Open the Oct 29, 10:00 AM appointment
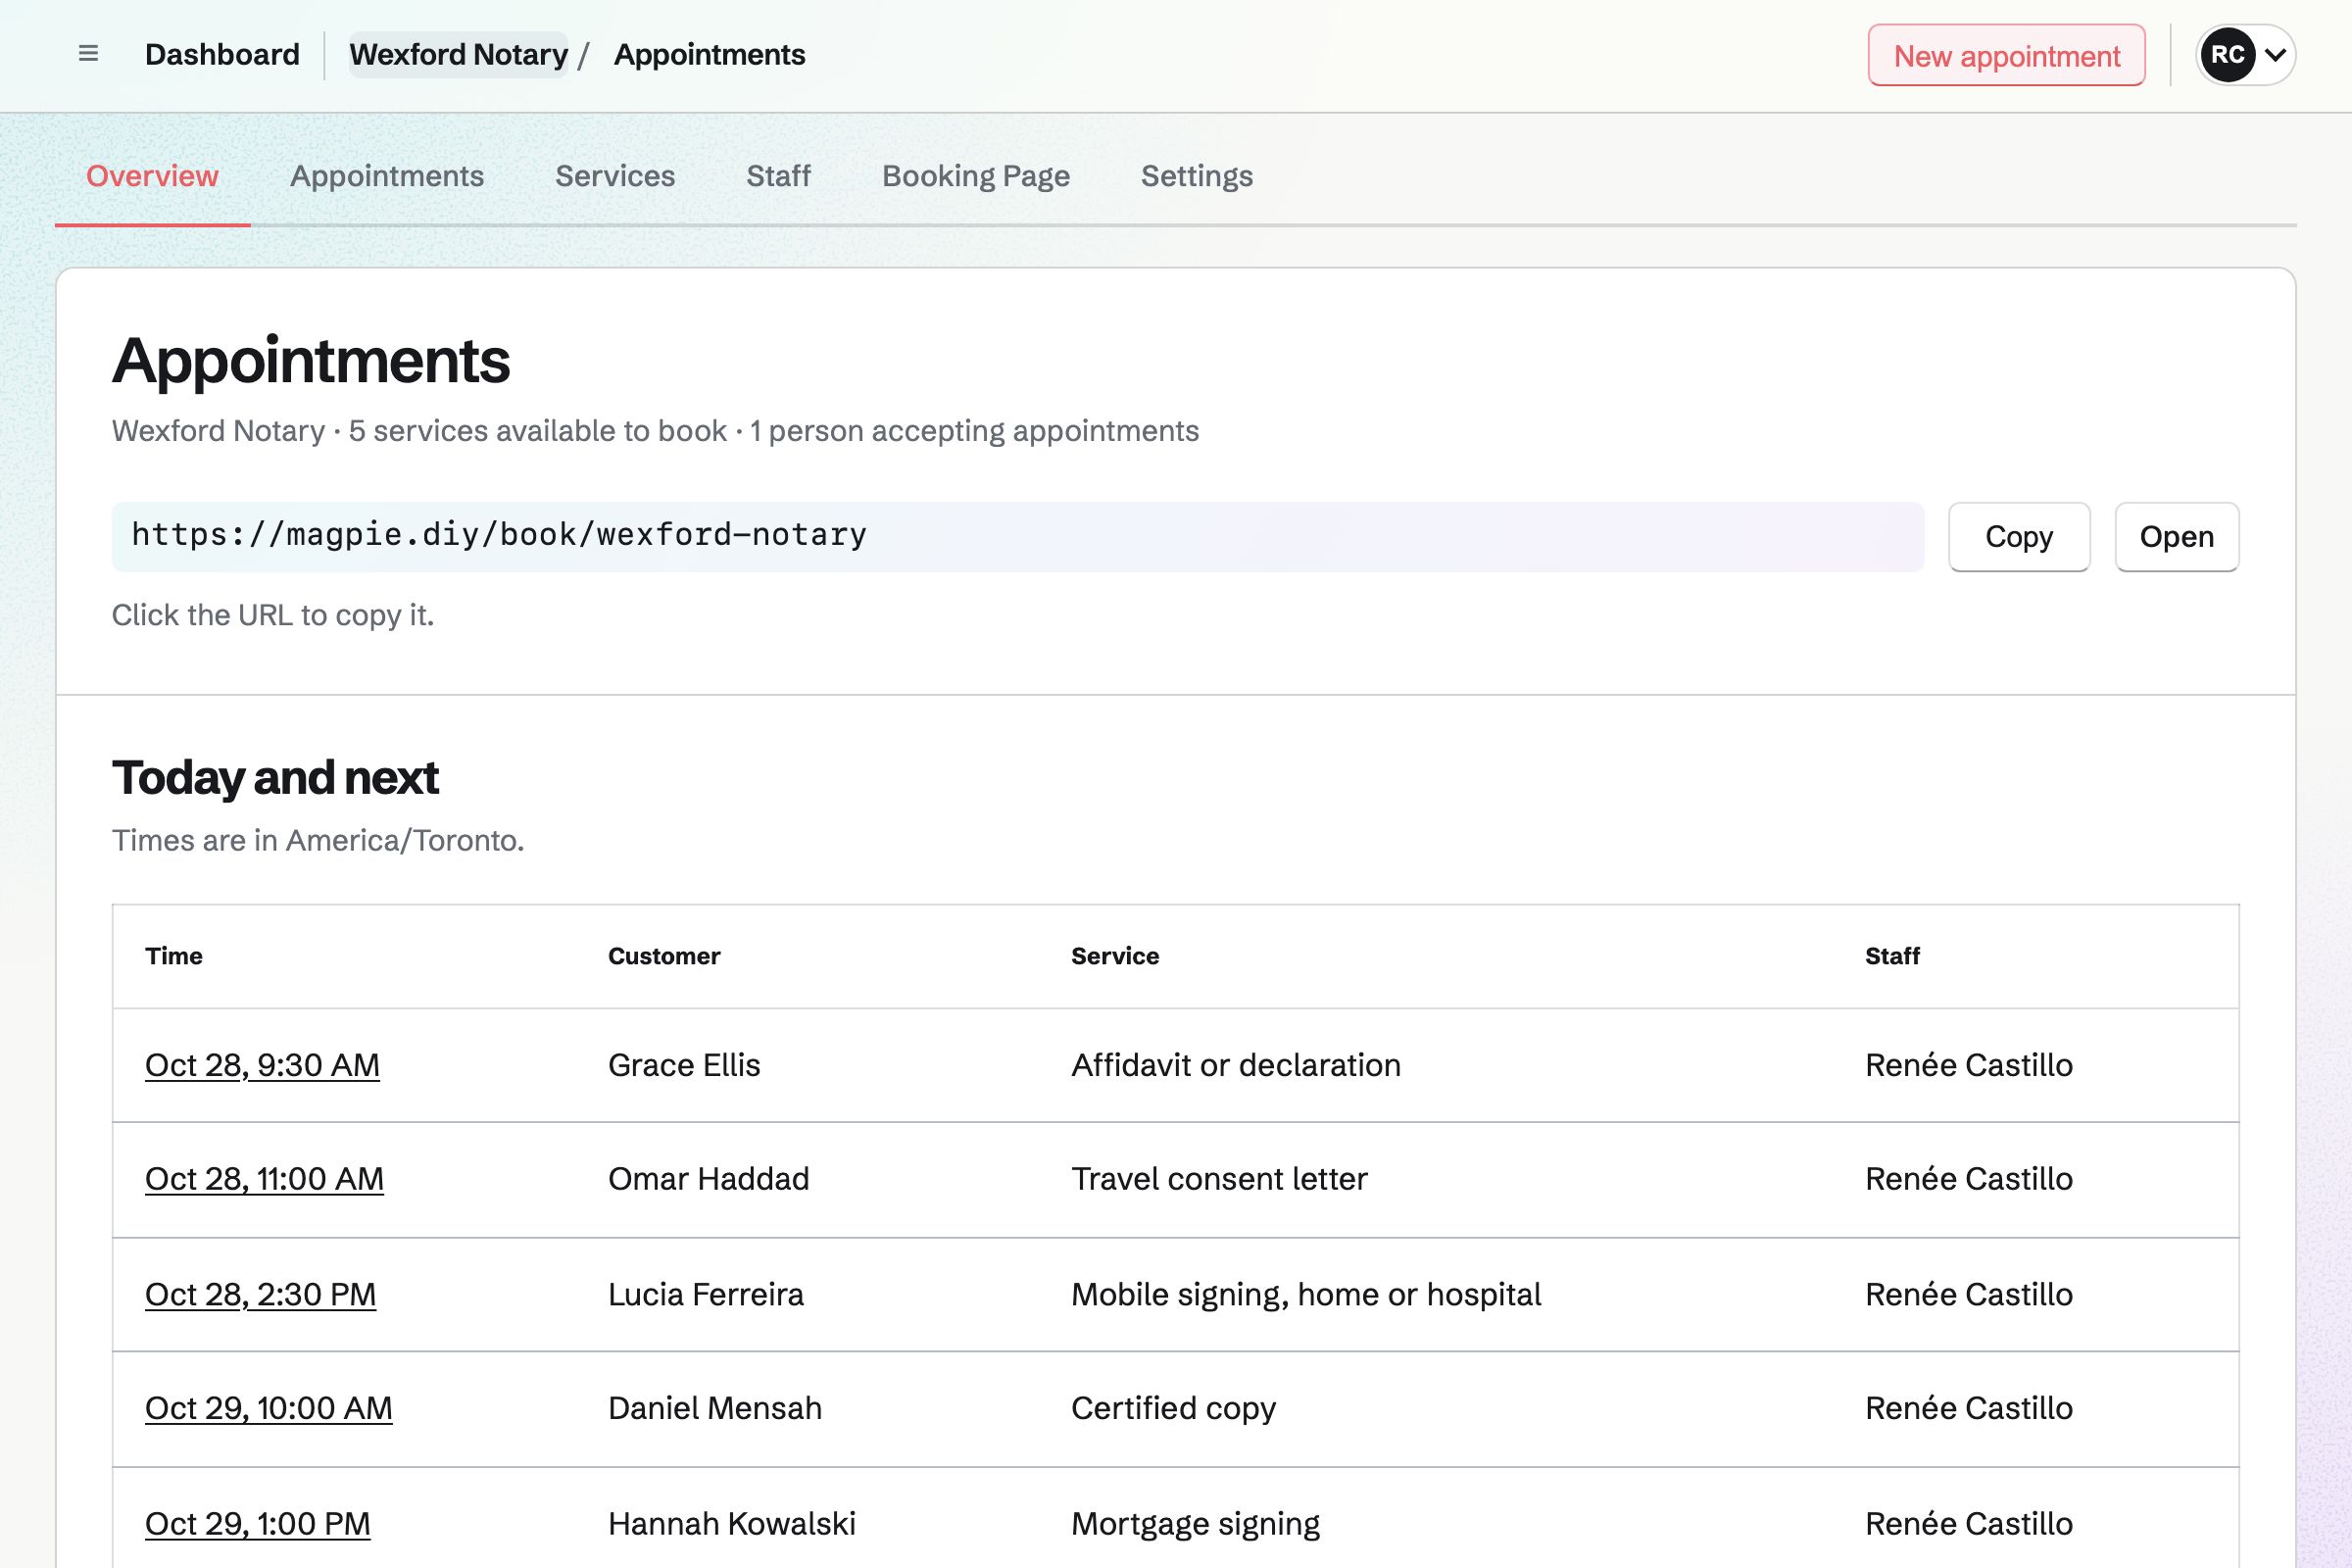 coord(268,1408)
